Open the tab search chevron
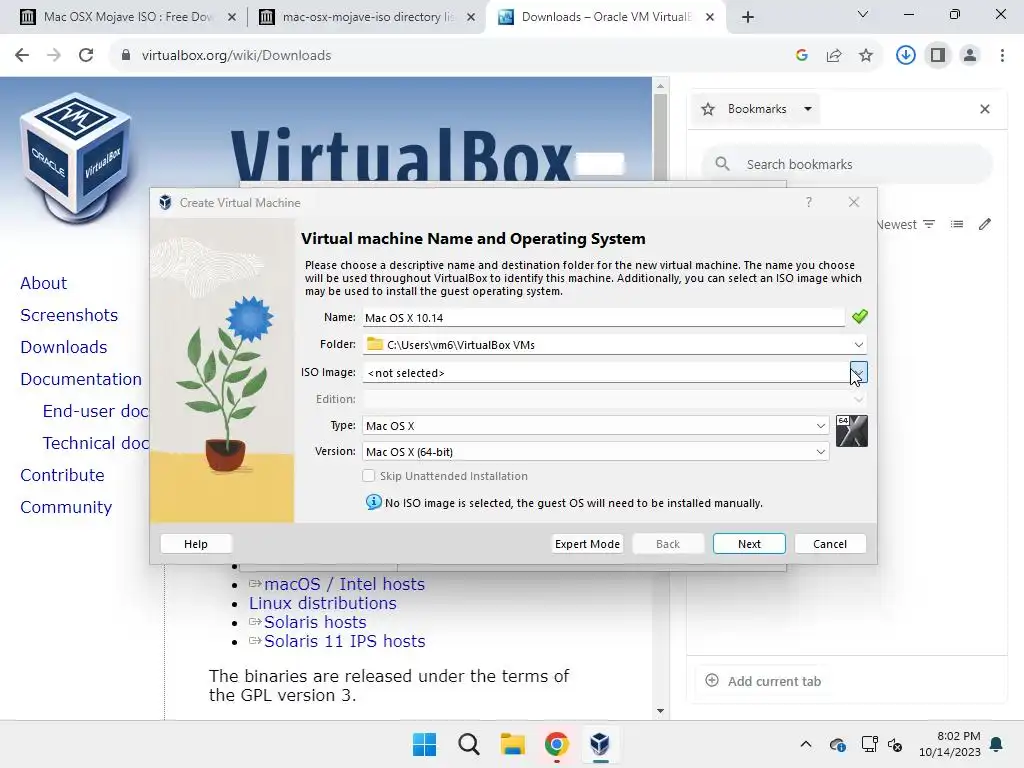This screenshot has width=1024, height=768. (863, 14)
